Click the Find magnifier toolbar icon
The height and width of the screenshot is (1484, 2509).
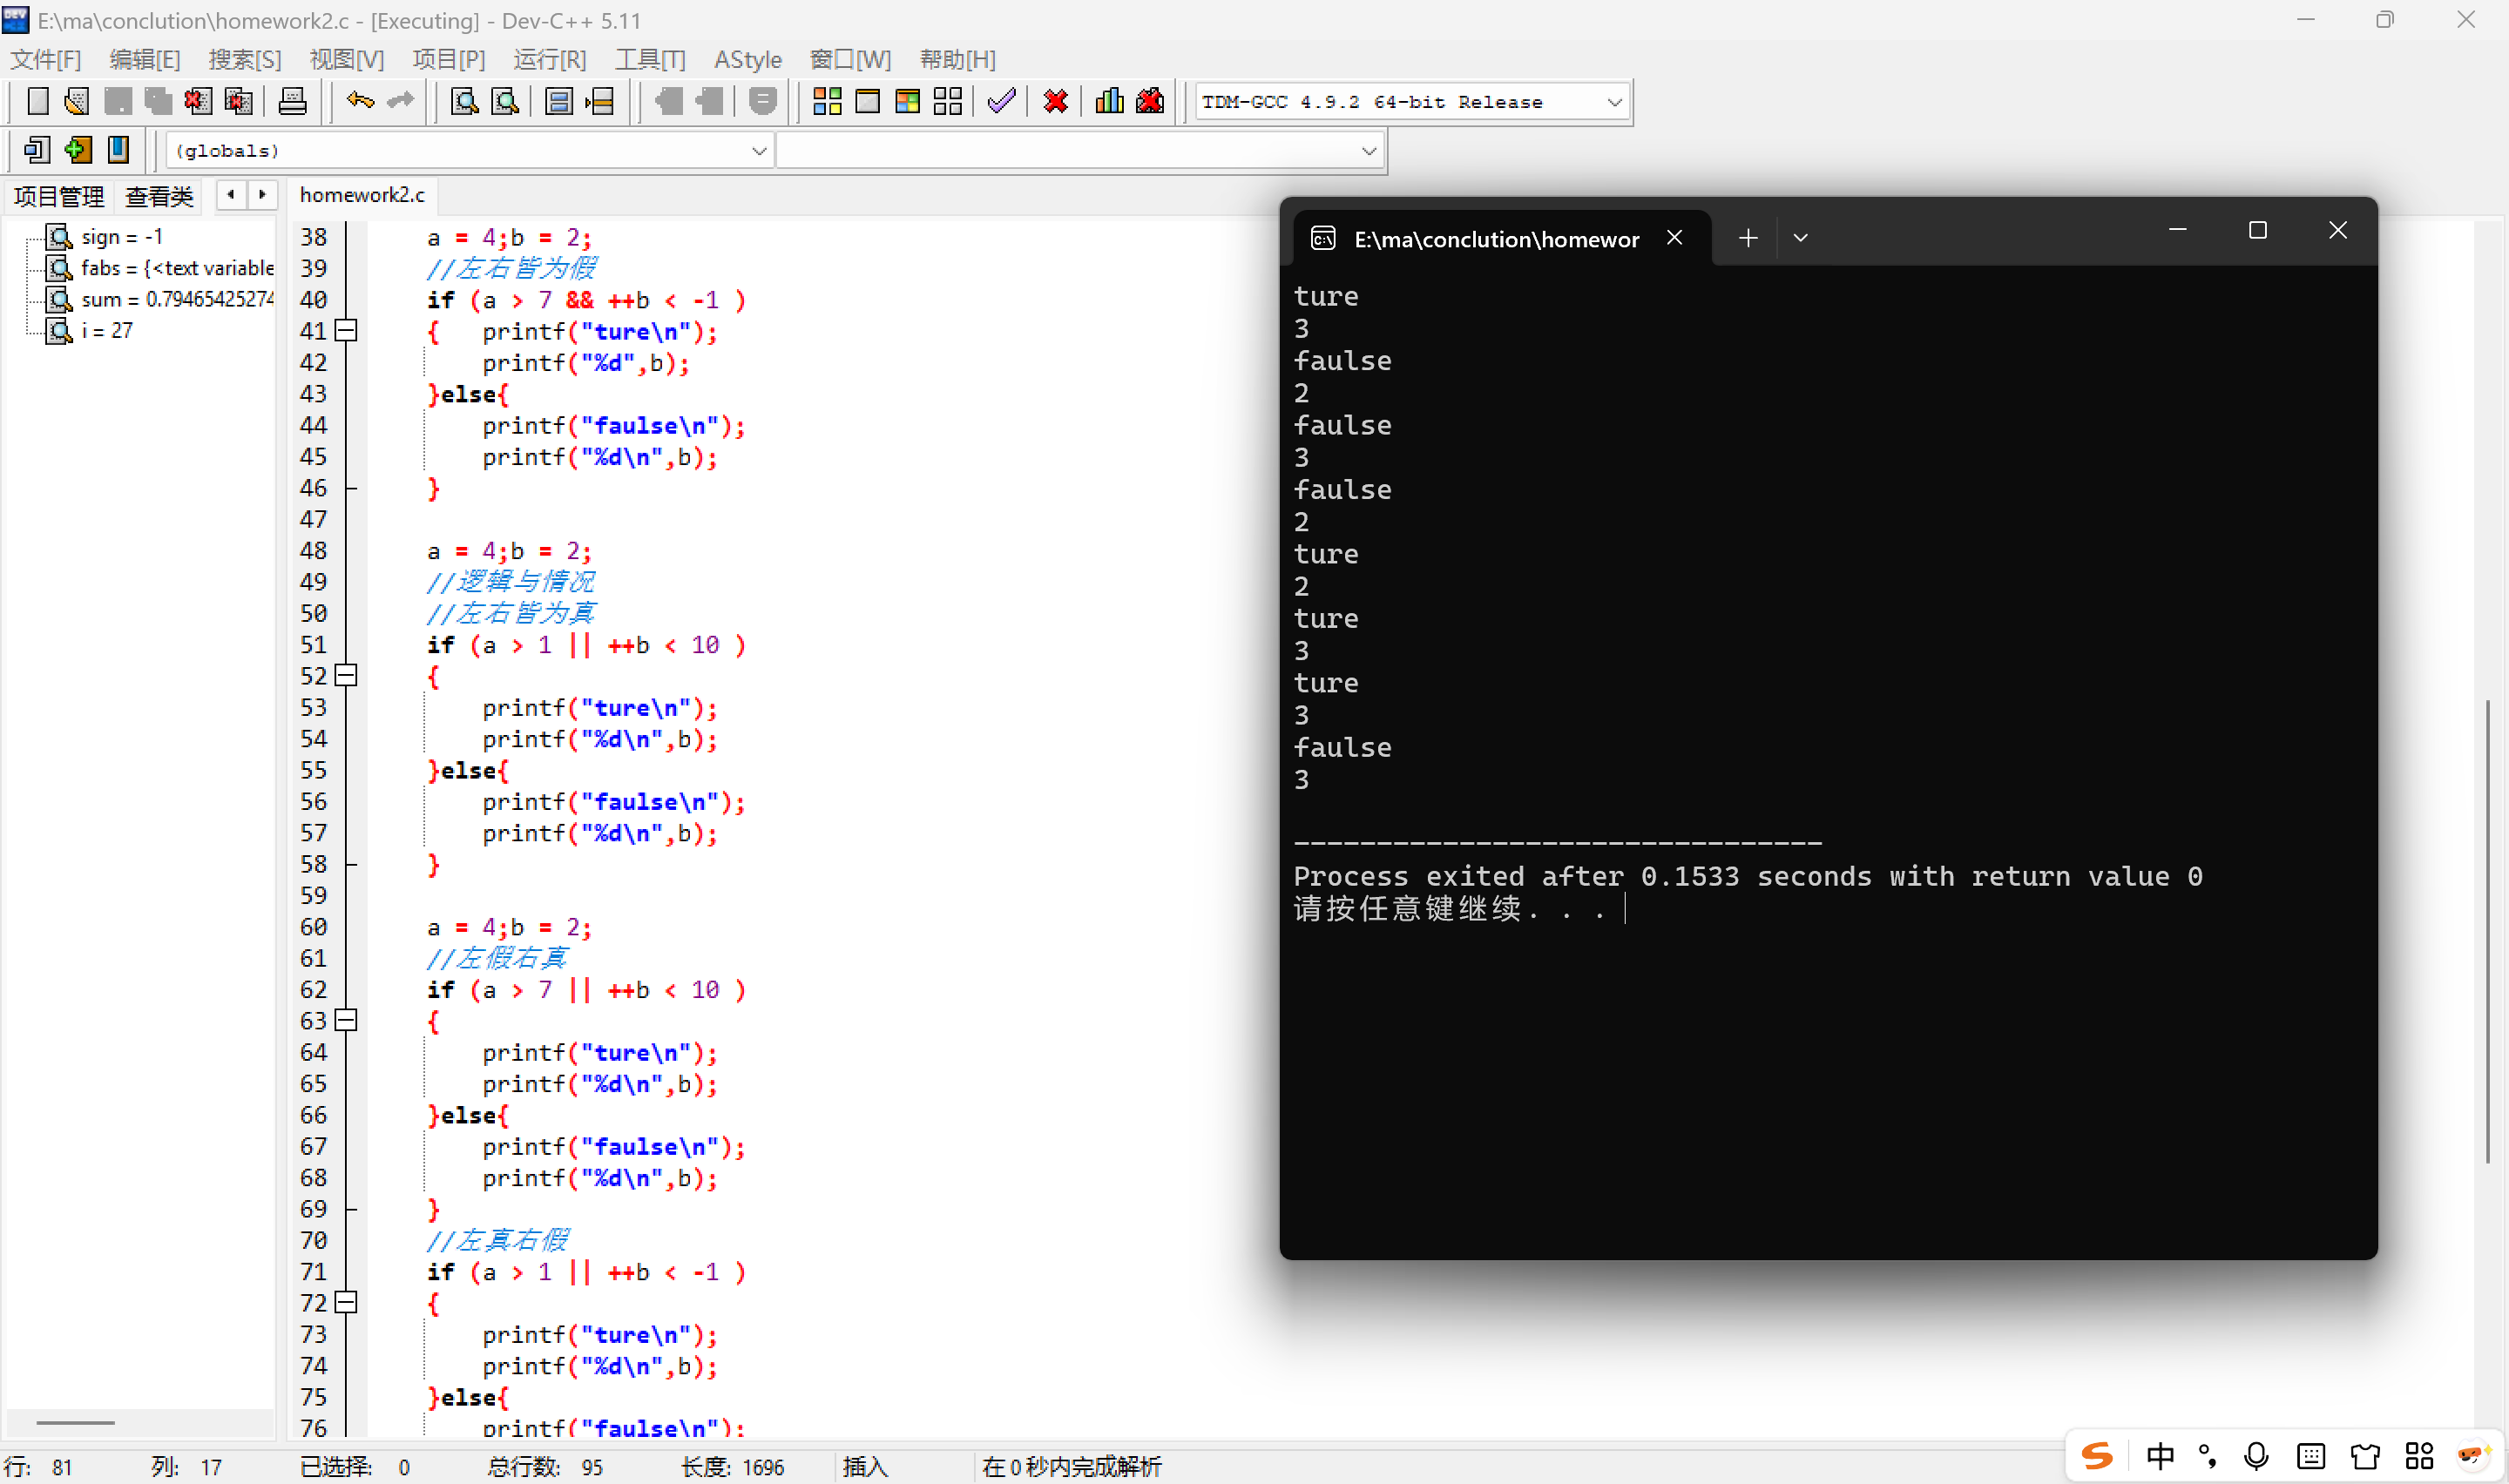(x=464, y=101)
